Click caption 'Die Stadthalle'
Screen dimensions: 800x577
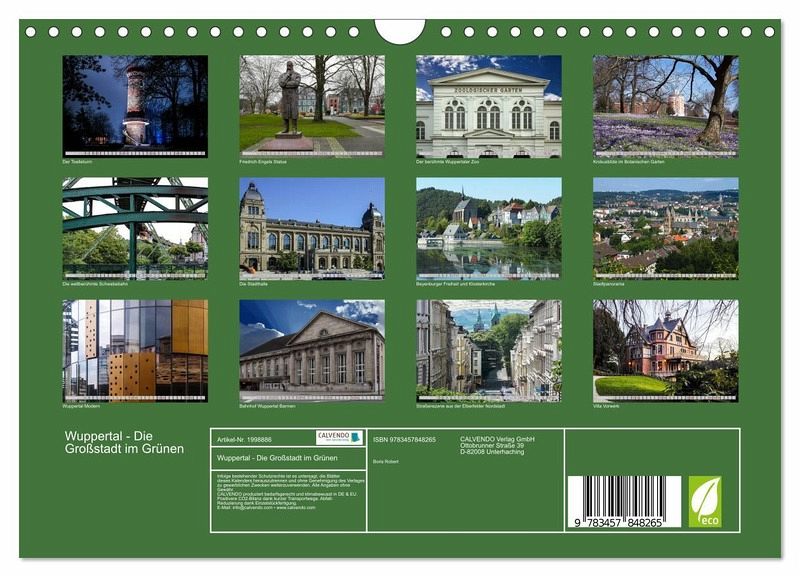coord(254,284)
